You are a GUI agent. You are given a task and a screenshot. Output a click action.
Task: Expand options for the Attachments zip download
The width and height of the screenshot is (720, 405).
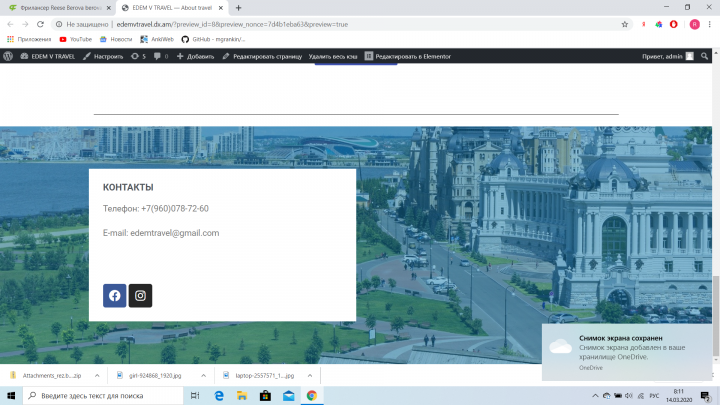point(97,376)
